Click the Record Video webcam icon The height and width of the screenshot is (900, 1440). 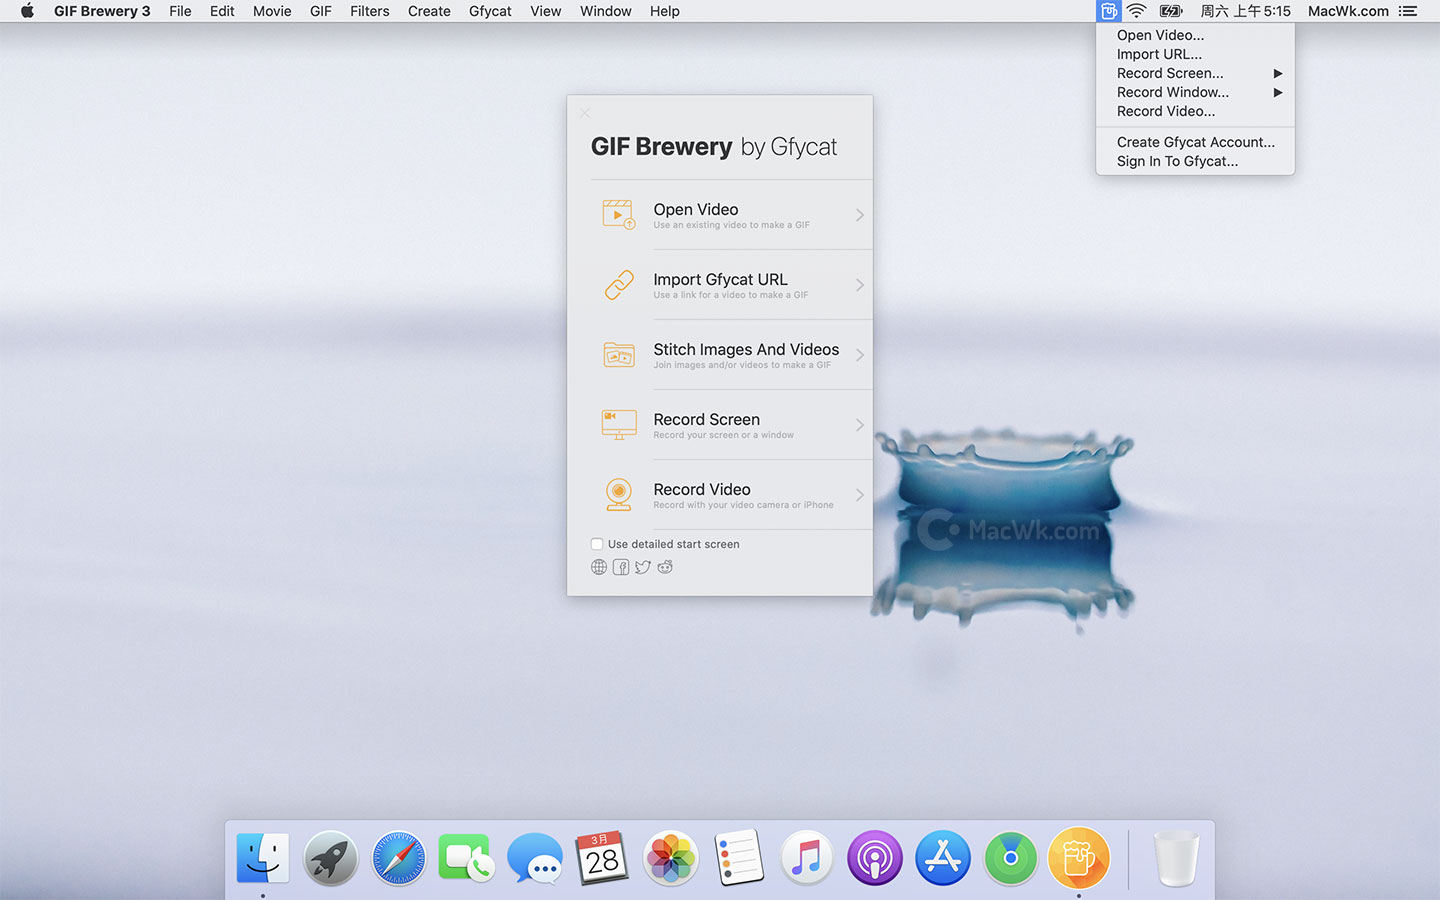point(619,495)
